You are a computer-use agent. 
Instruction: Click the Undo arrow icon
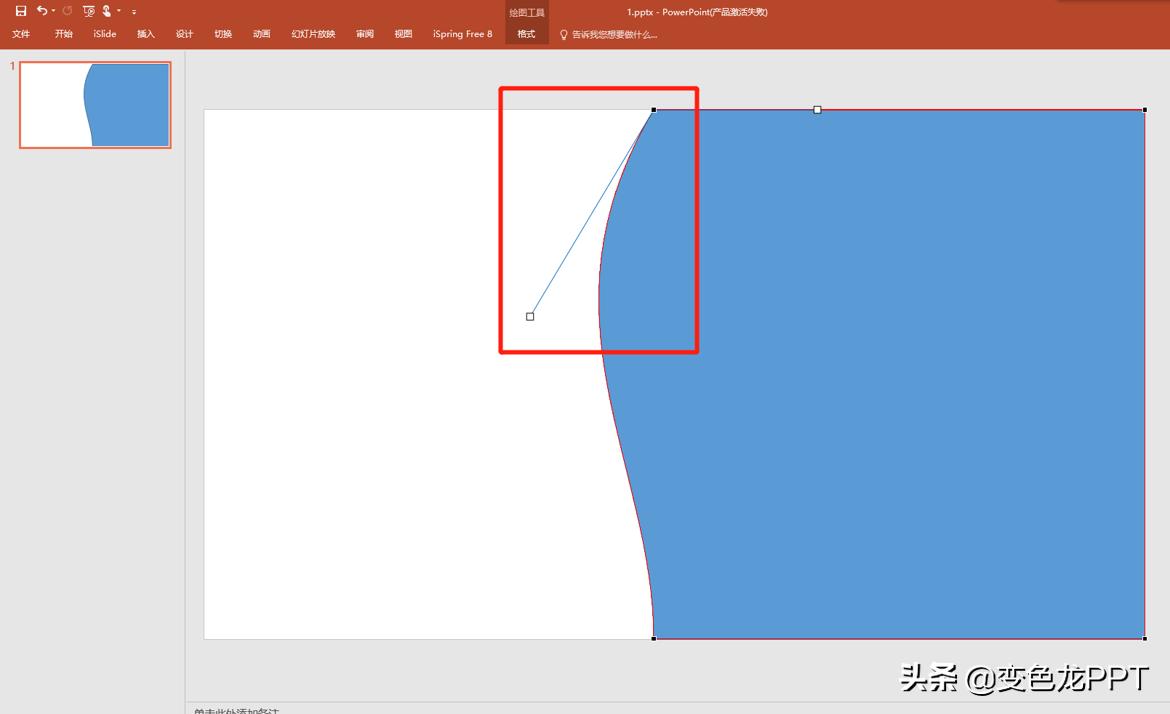click(x=42, y=10)
